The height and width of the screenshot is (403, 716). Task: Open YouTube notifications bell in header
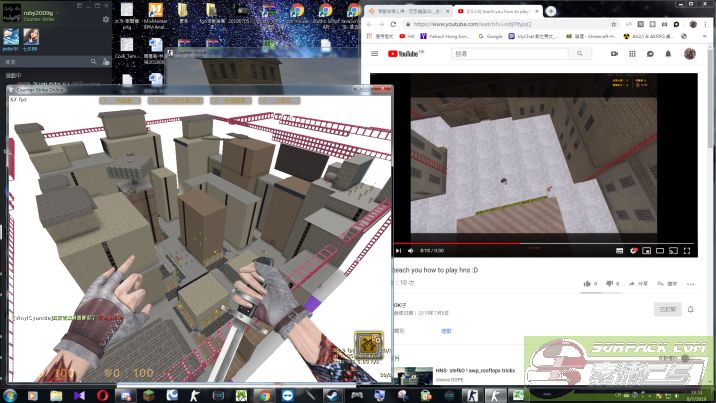pos(668,53)
